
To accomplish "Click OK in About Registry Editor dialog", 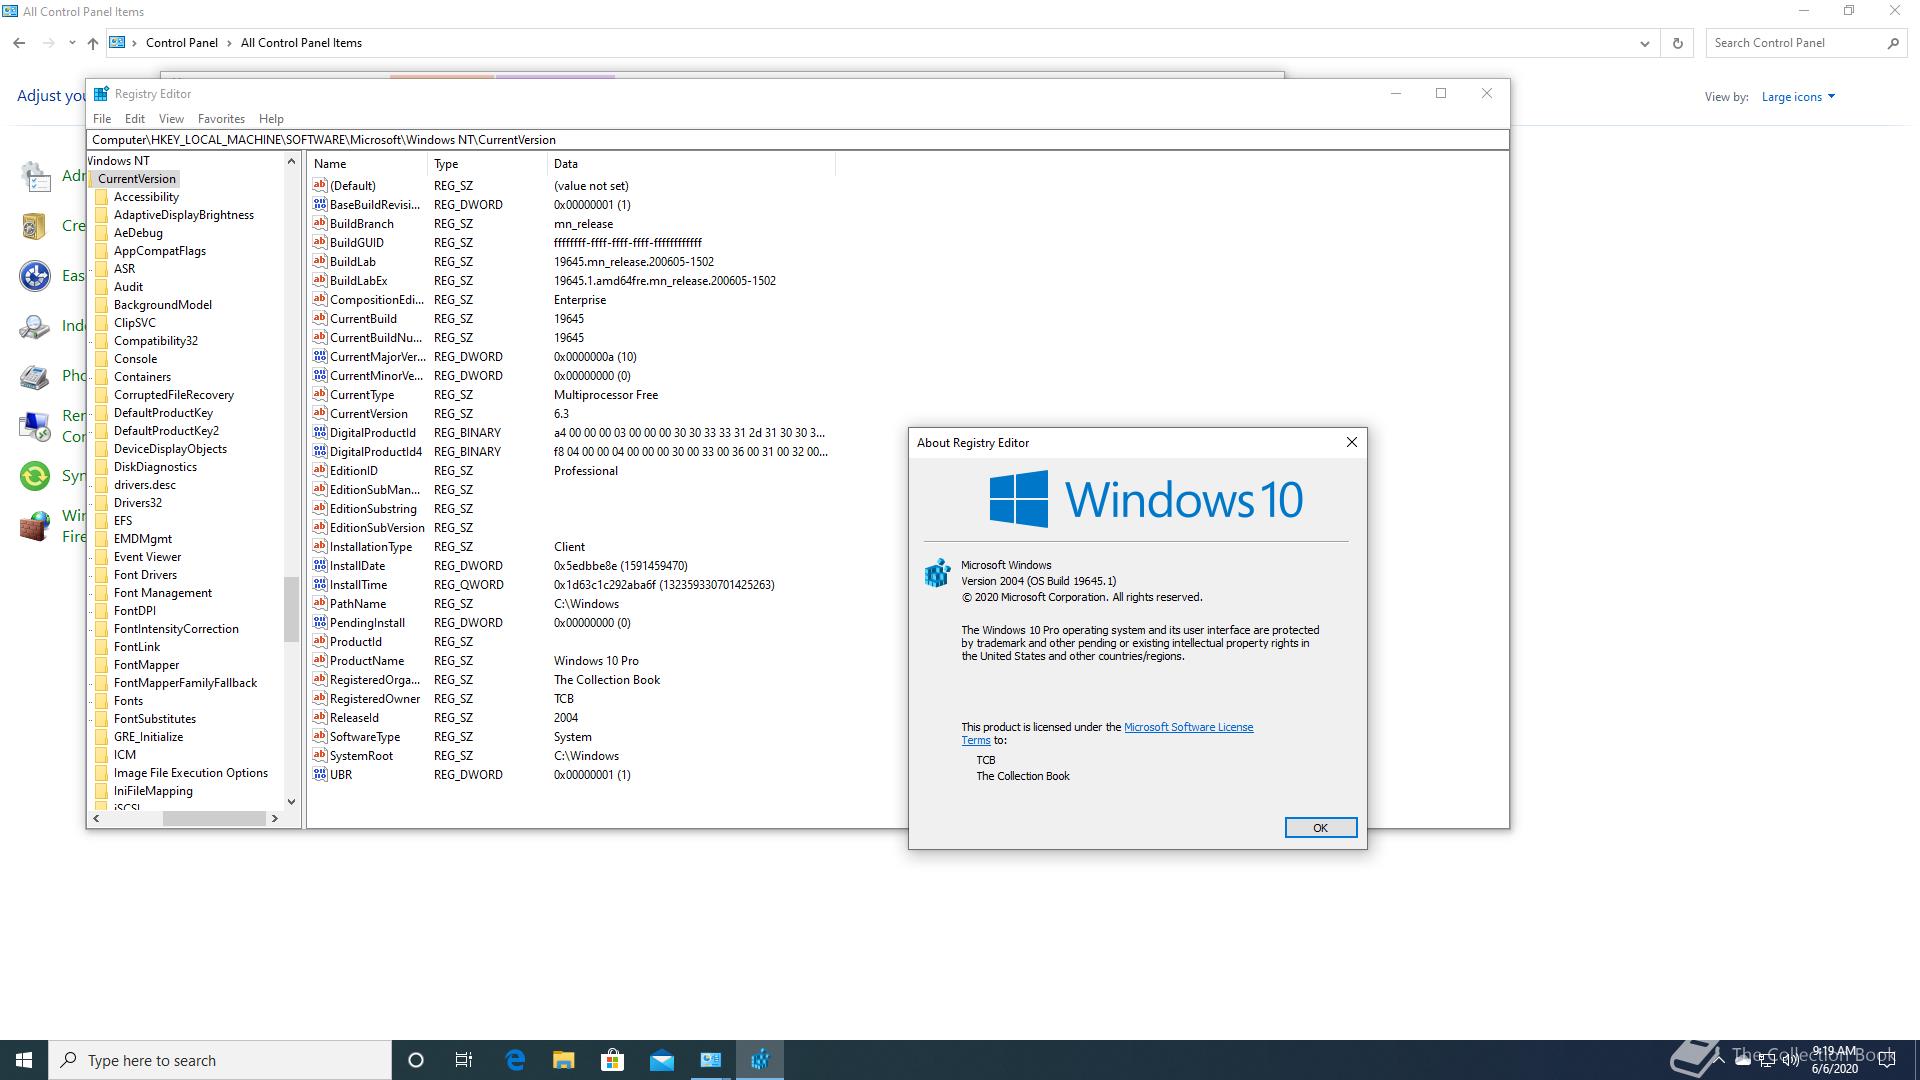I will pos(1320,827).
